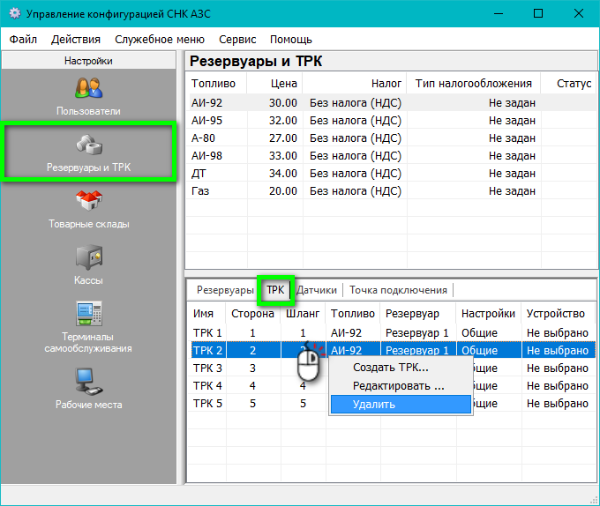Sort fuel table by Цена column header
Screen dimensions: 600x506
pyautogui.click(x=283, y=84)
